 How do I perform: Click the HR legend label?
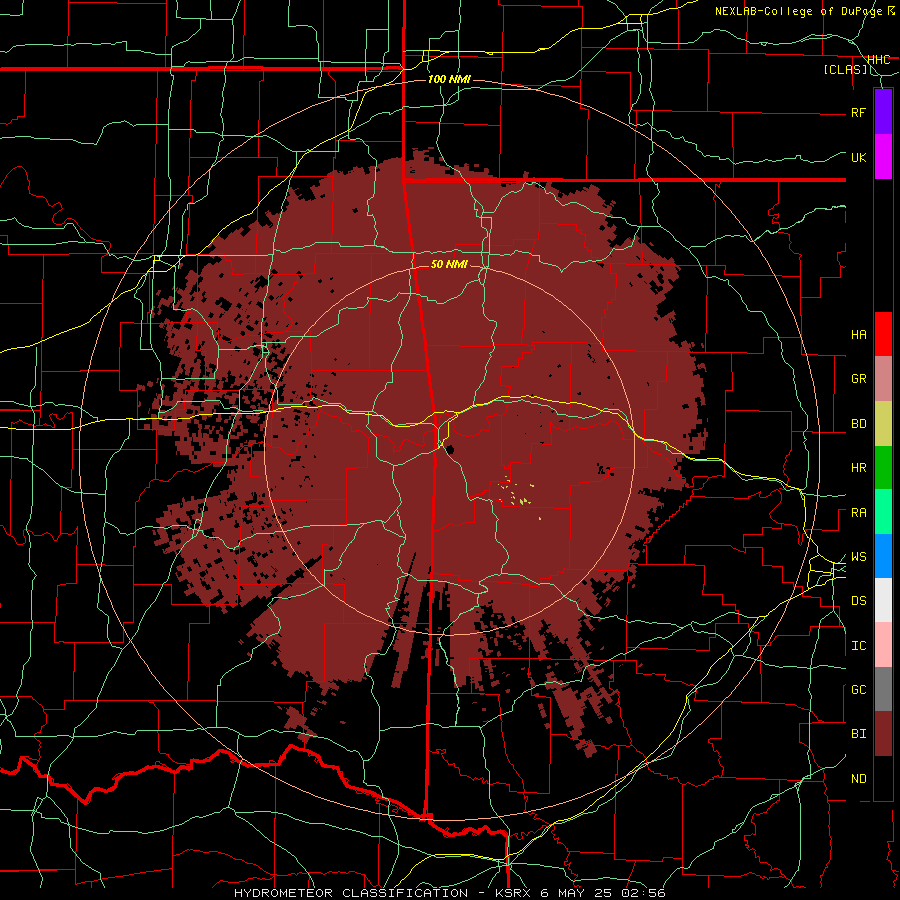click(x=858, y=468)
